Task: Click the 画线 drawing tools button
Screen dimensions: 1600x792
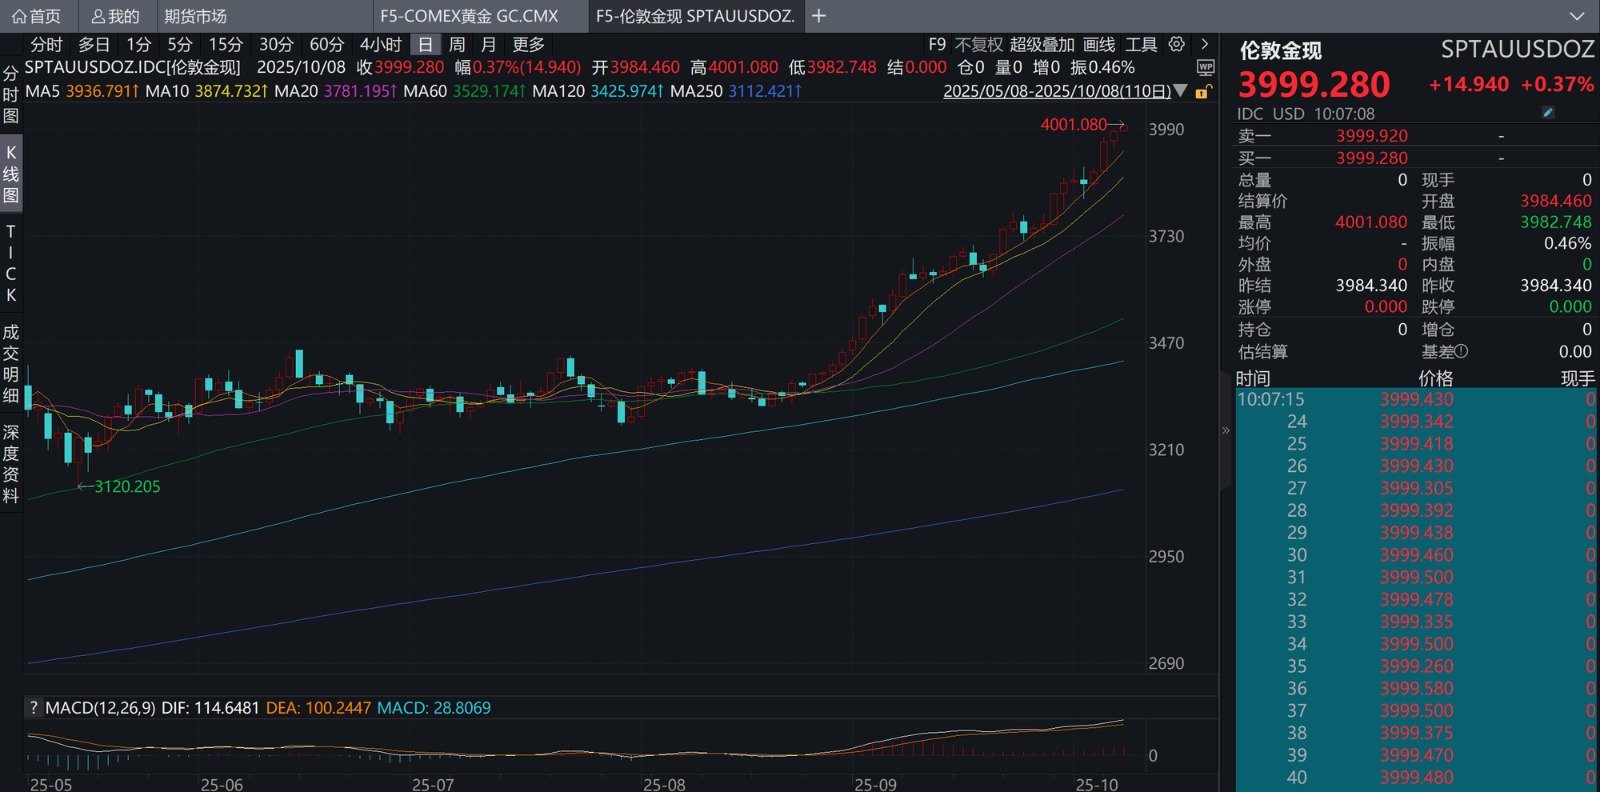Action: [1098, 44]
